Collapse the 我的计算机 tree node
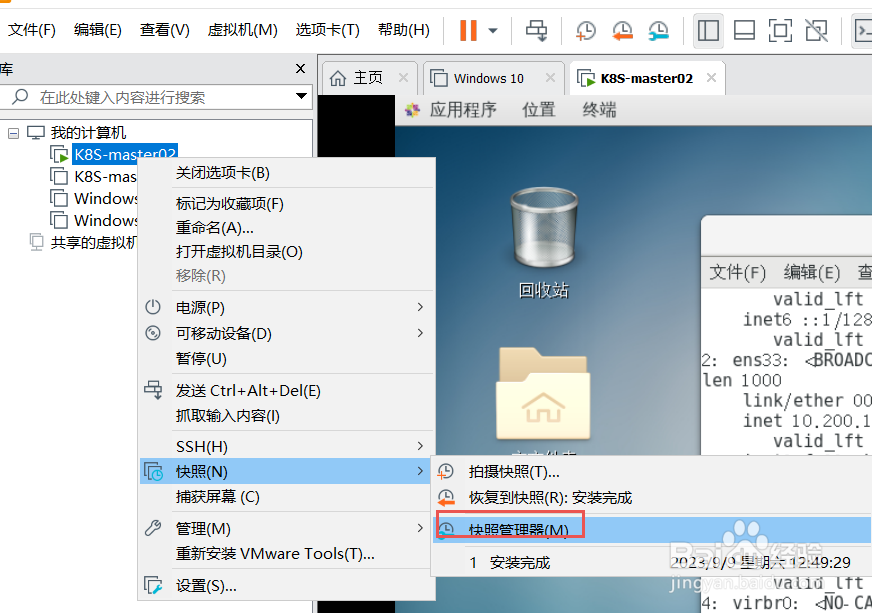 [11, 131]
